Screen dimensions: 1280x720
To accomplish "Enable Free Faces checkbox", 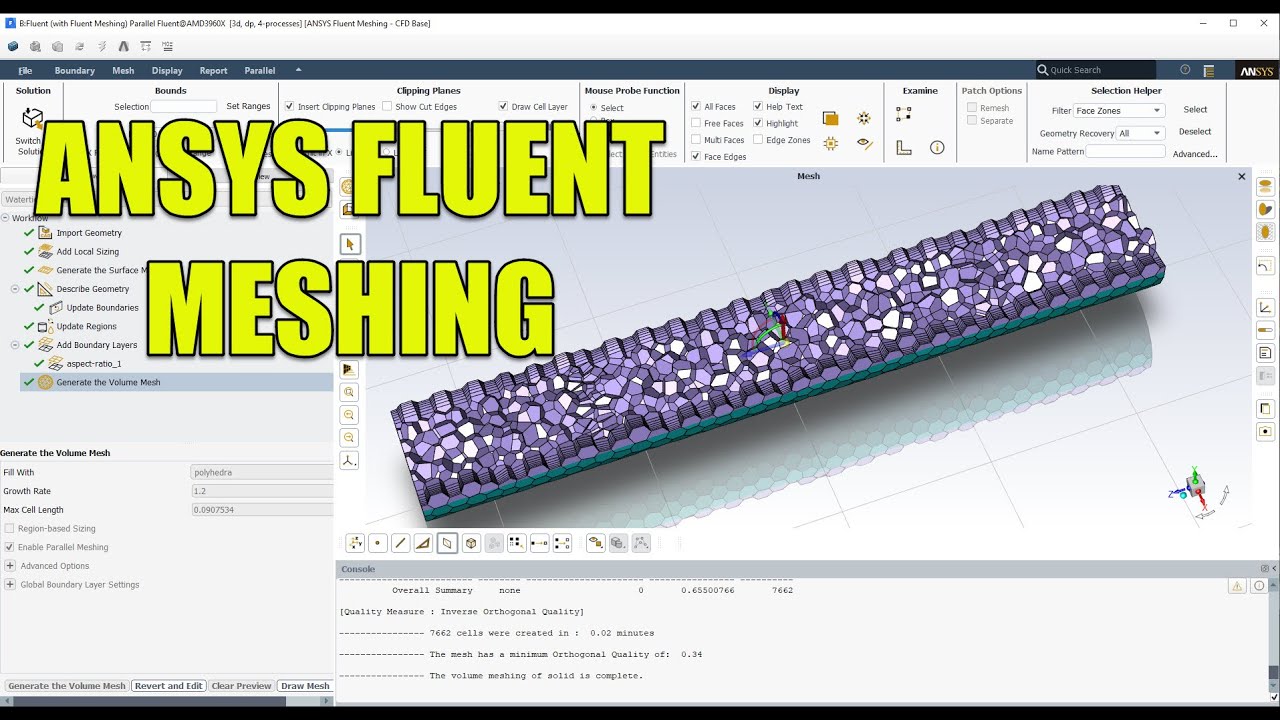I will point(696,123).
